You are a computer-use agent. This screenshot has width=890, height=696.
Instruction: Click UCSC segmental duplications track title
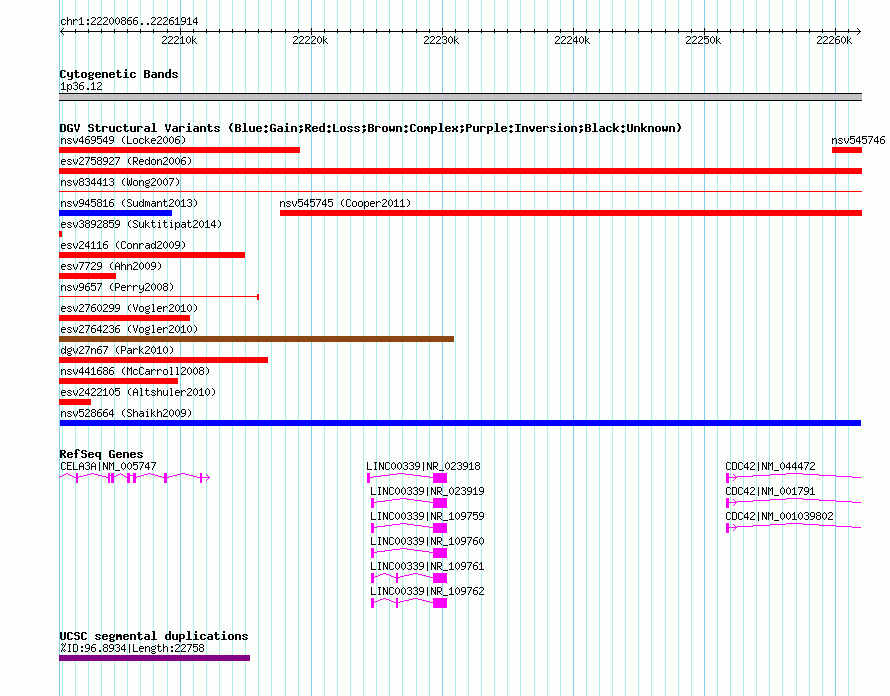click(154, 636)
